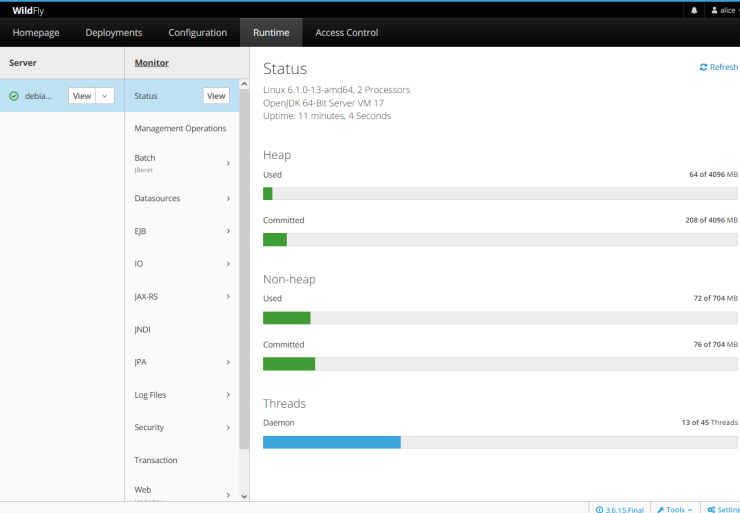Go to the Access Control tab
Viewport: 740px width, 513px height.
[346, 33]
